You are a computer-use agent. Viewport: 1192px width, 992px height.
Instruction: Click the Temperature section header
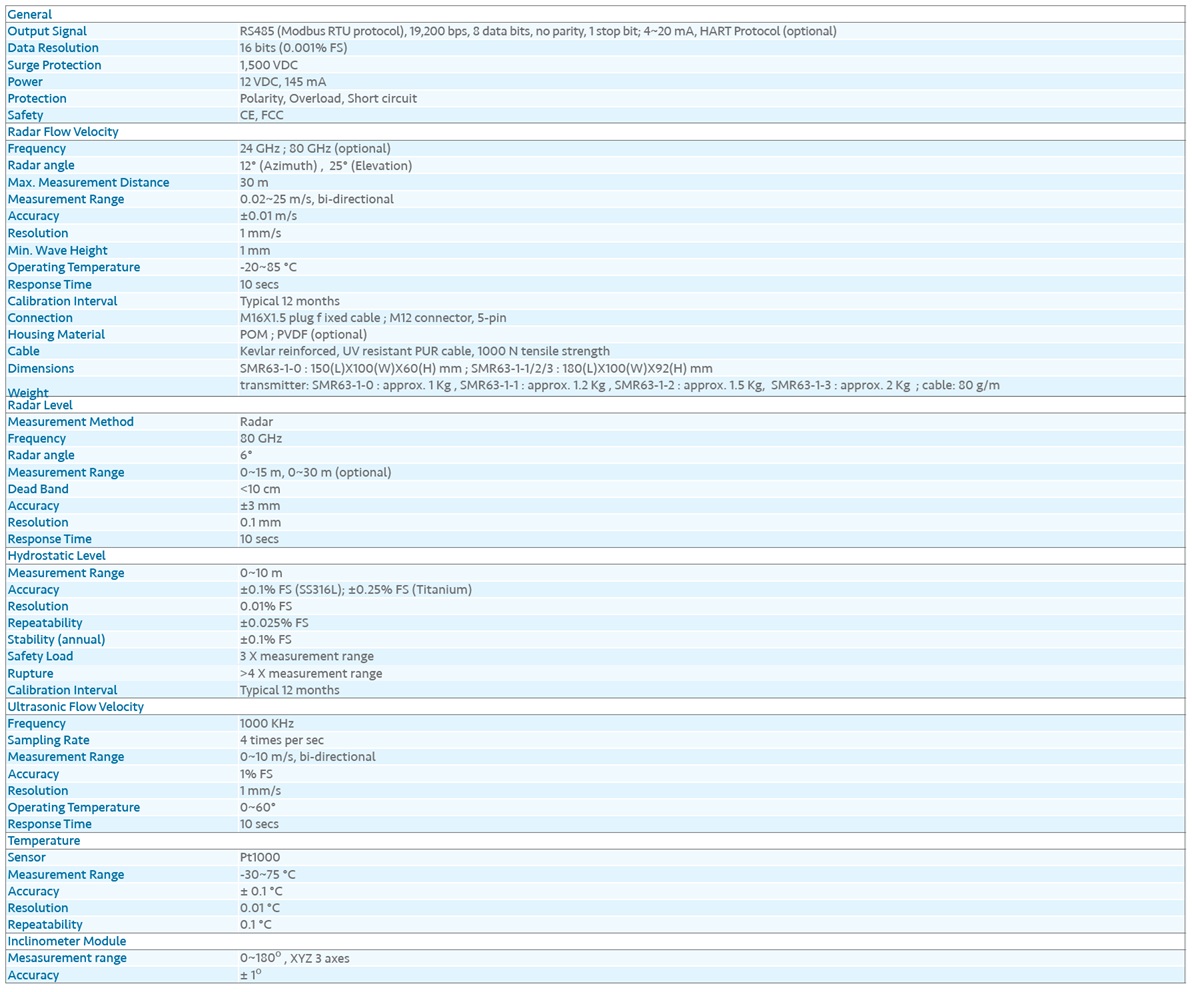tap(43, 841)
